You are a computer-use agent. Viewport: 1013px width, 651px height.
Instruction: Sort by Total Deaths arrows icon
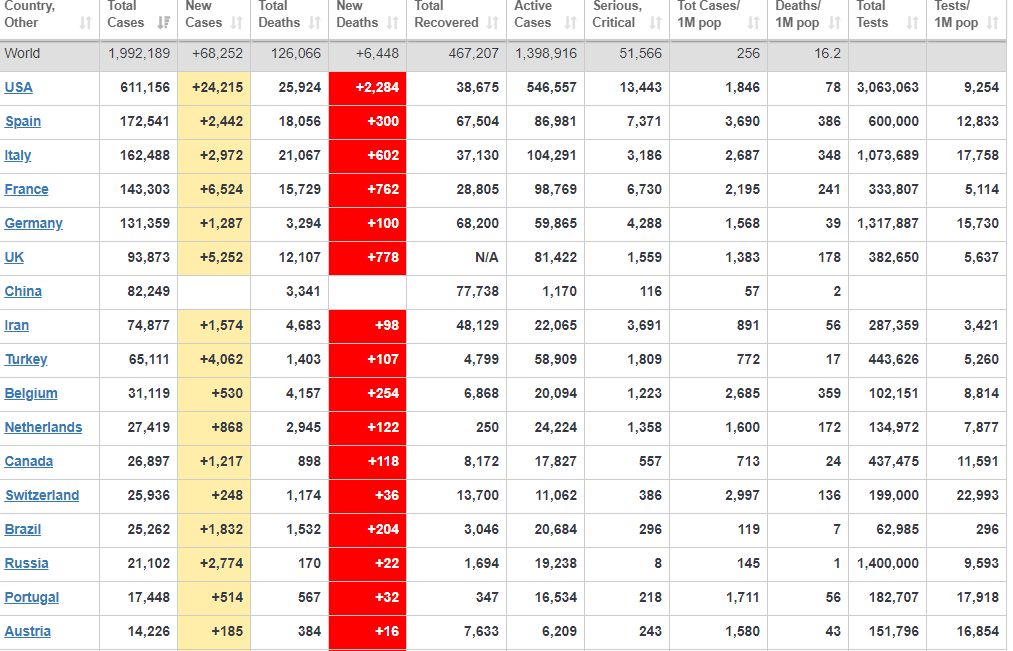315,22
